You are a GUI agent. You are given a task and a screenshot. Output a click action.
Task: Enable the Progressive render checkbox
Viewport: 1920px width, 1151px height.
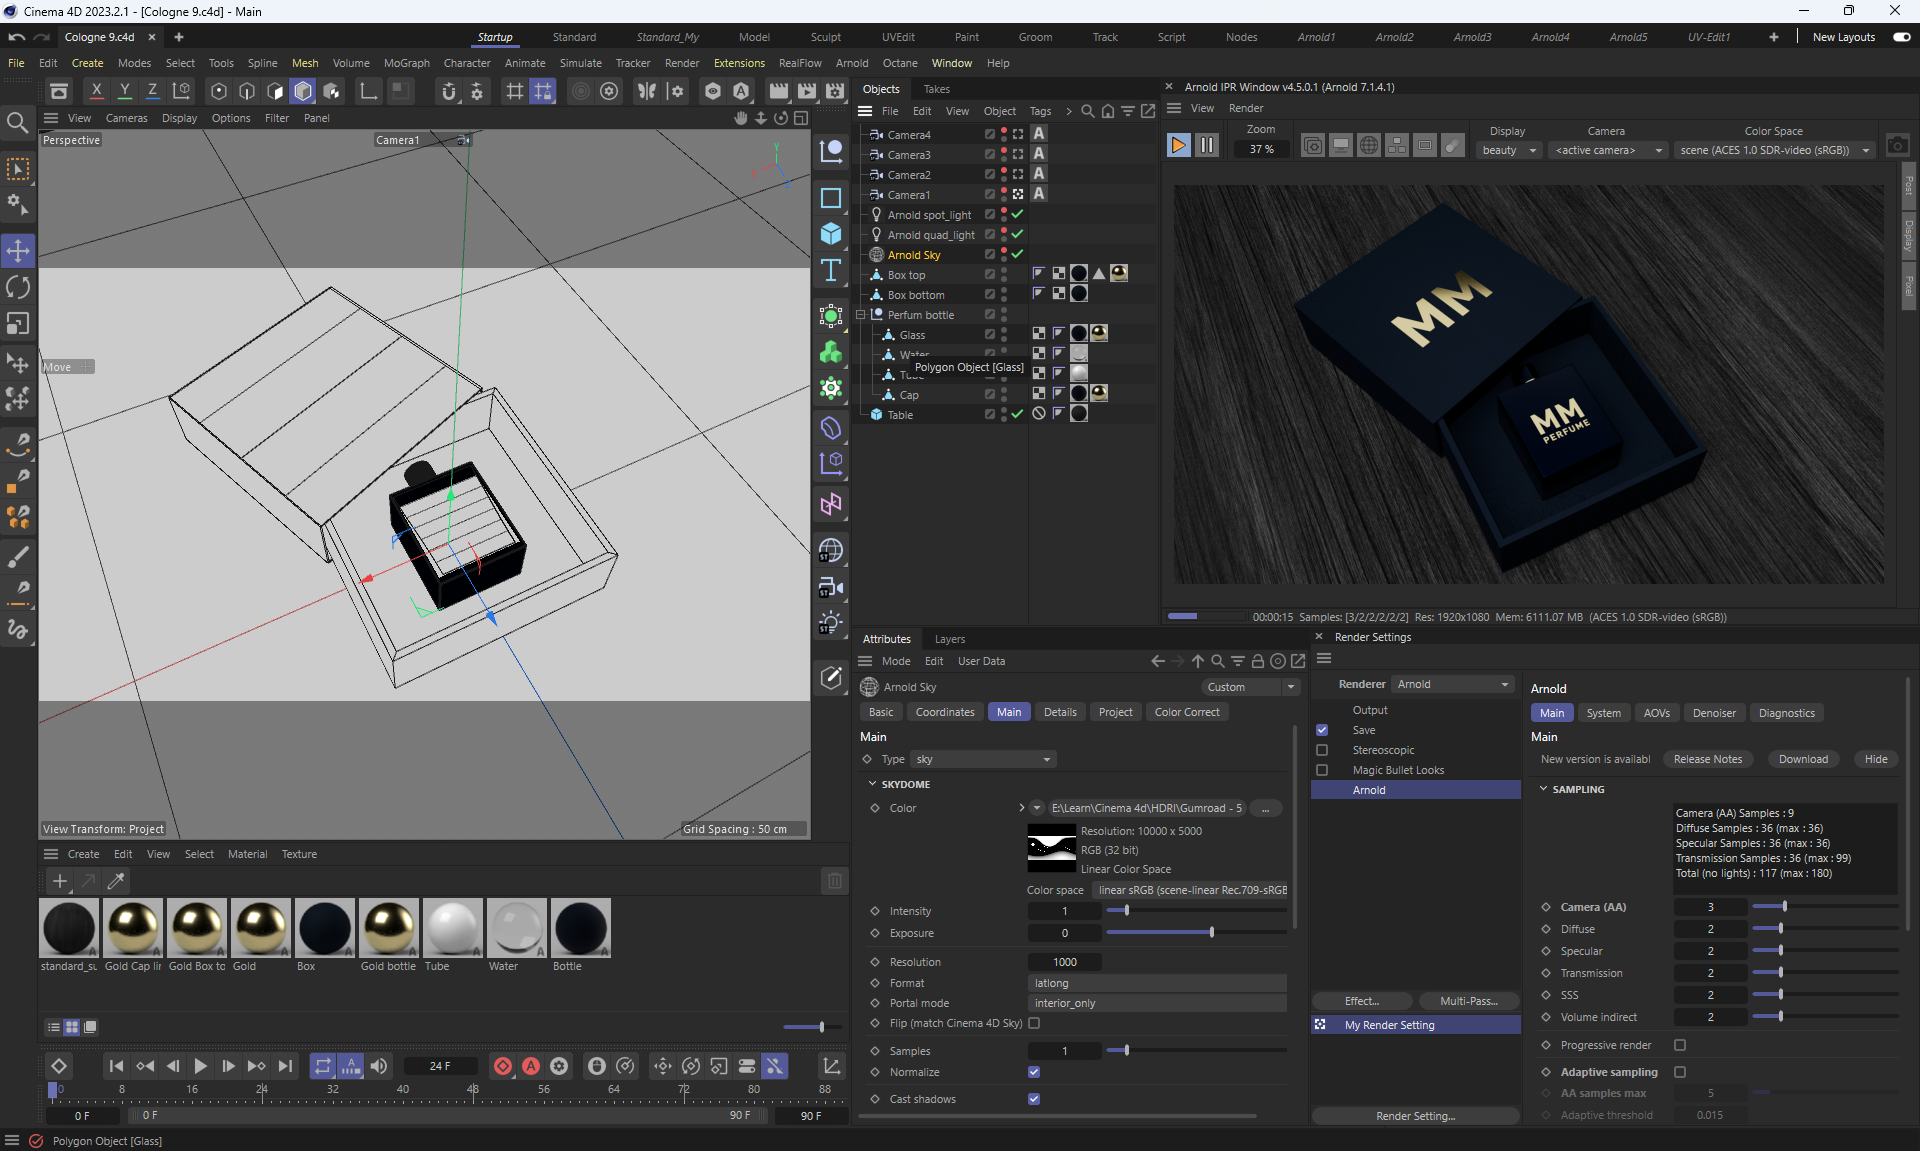pos(1680,1045)
